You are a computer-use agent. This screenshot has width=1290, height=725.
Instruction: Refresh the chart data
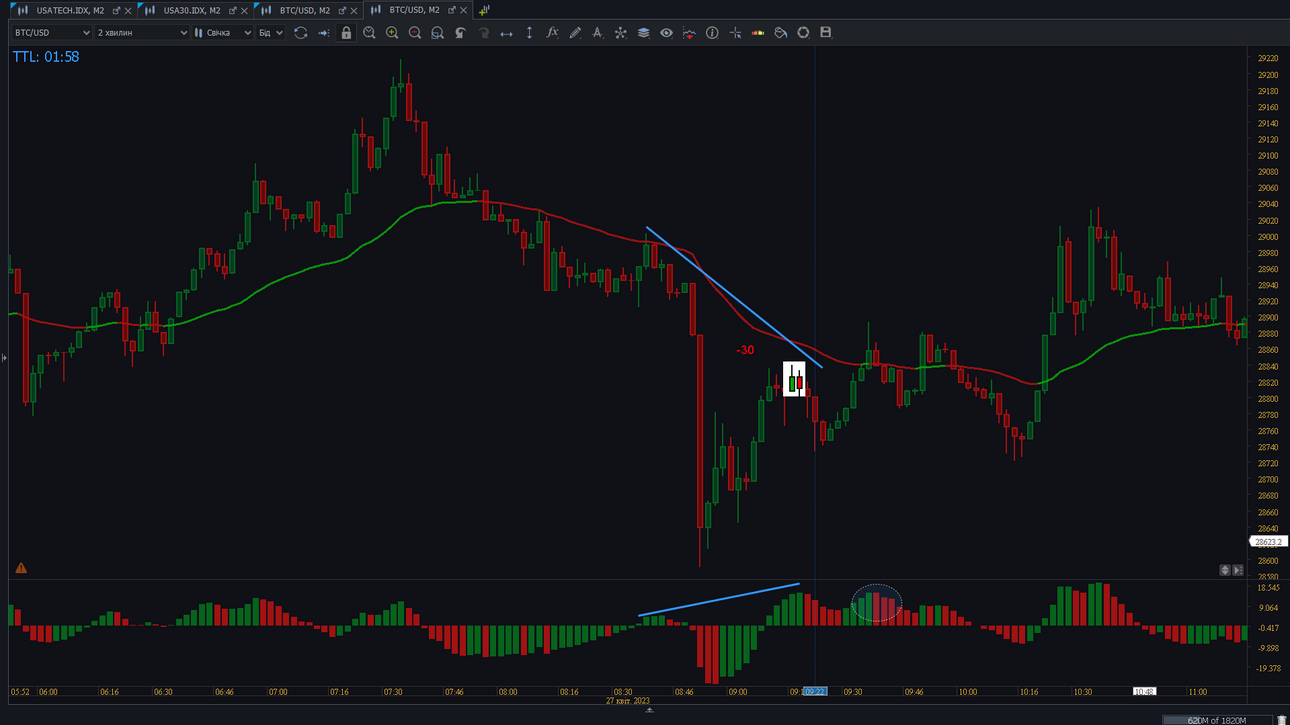(300, 33)
